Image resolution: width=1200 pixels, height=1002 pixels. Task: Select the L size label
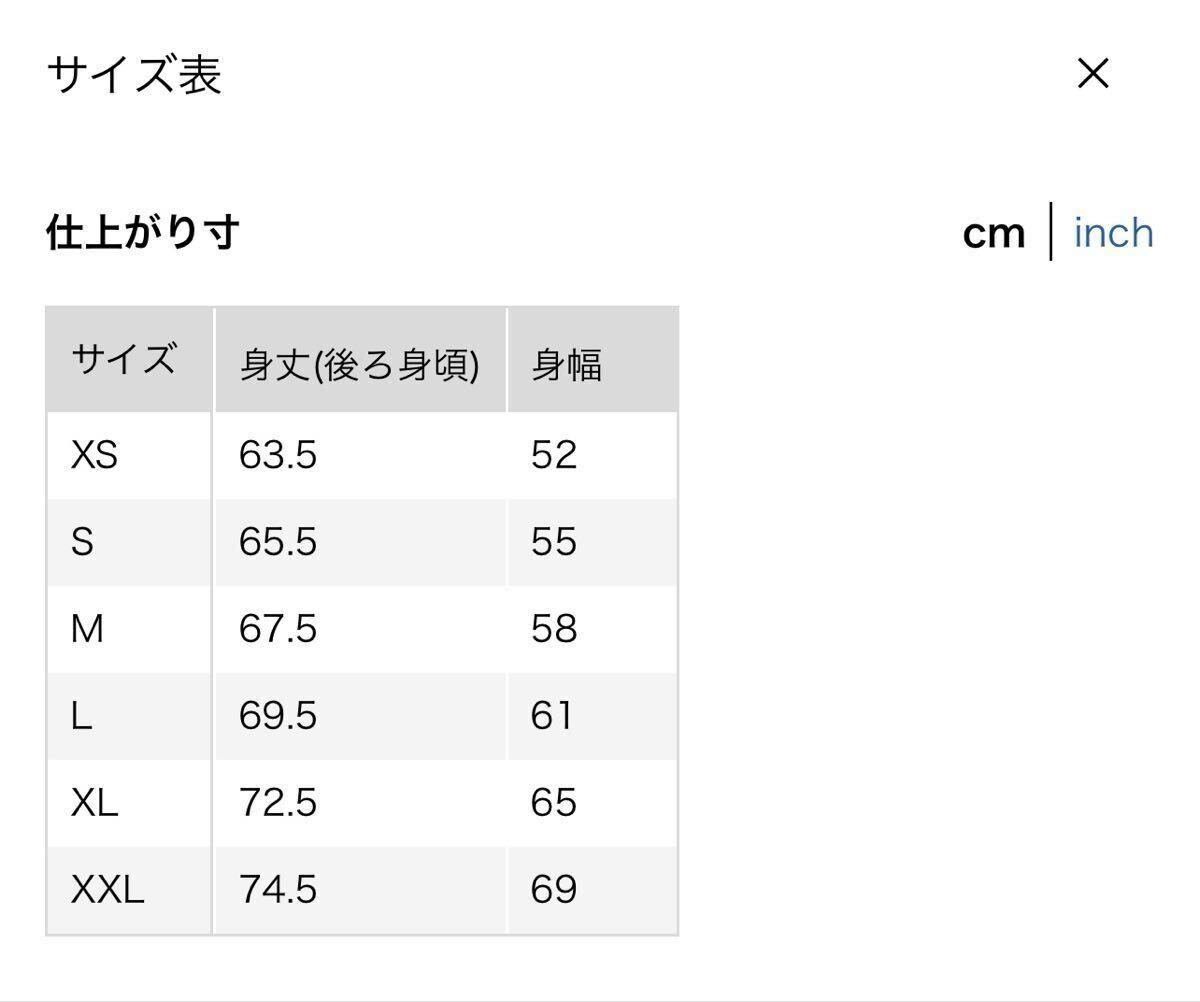[x=85, y=716]
